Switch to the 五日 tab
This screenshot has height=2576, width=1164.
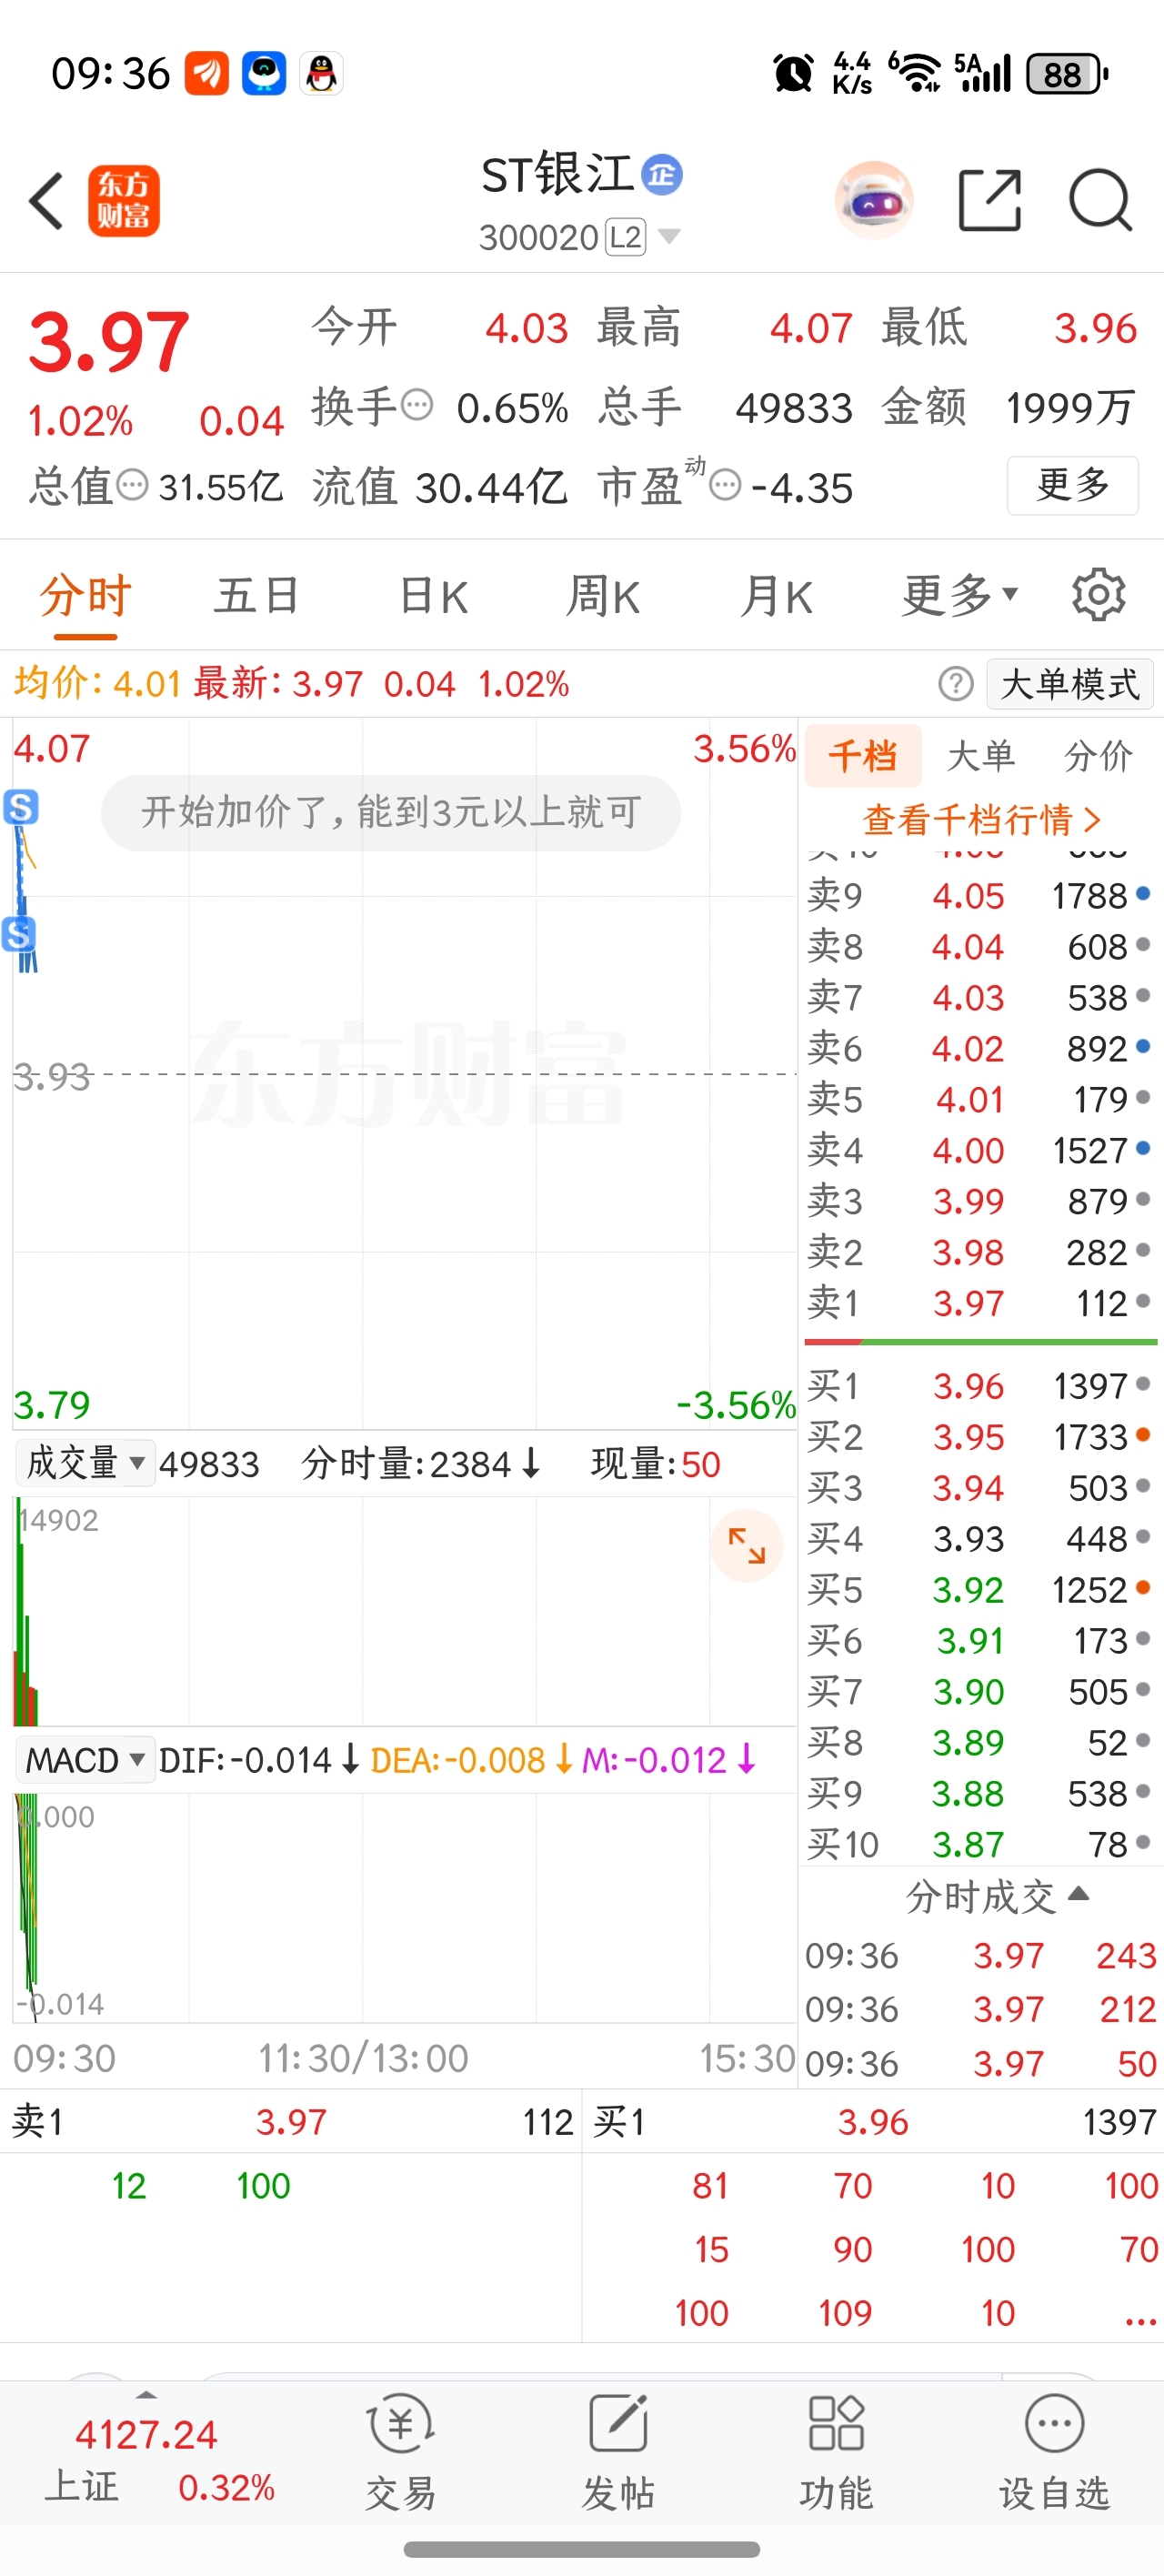(257, 597)
